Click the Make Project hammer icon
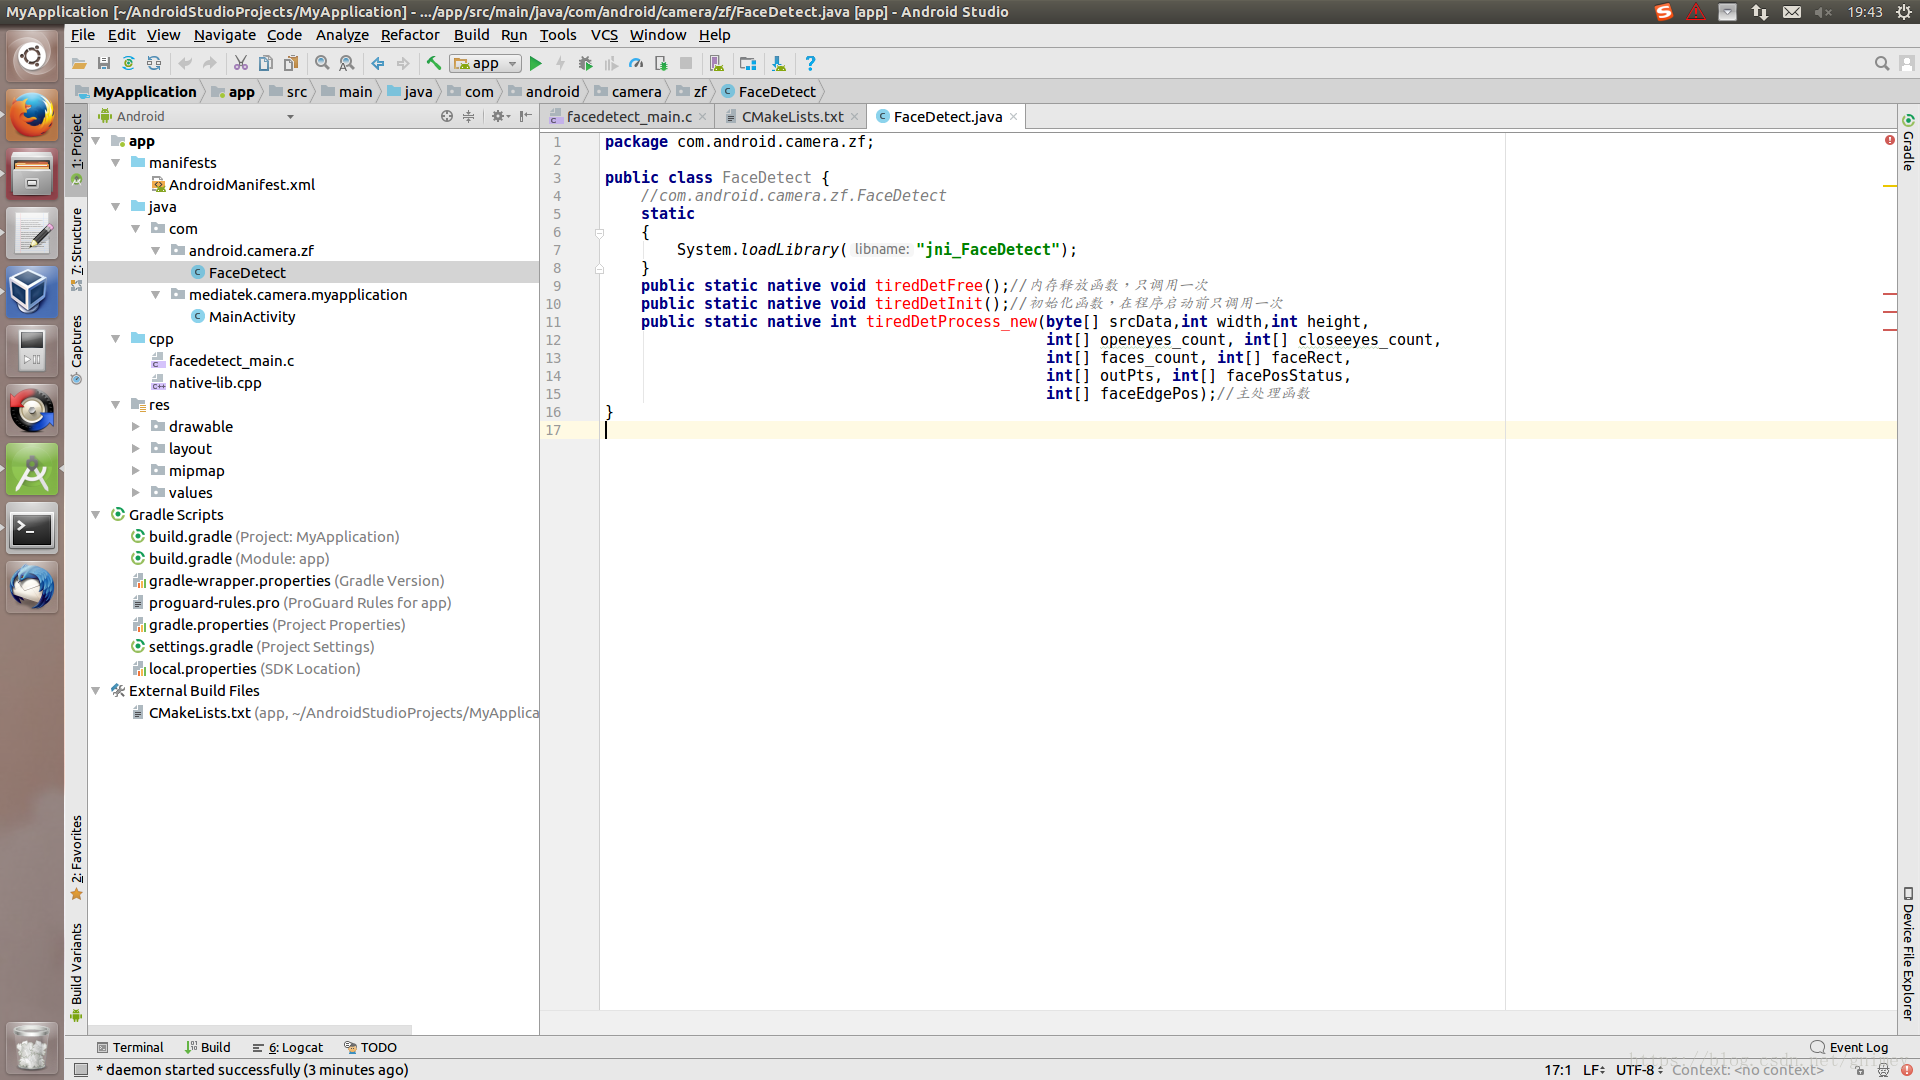 pos(434,63)
